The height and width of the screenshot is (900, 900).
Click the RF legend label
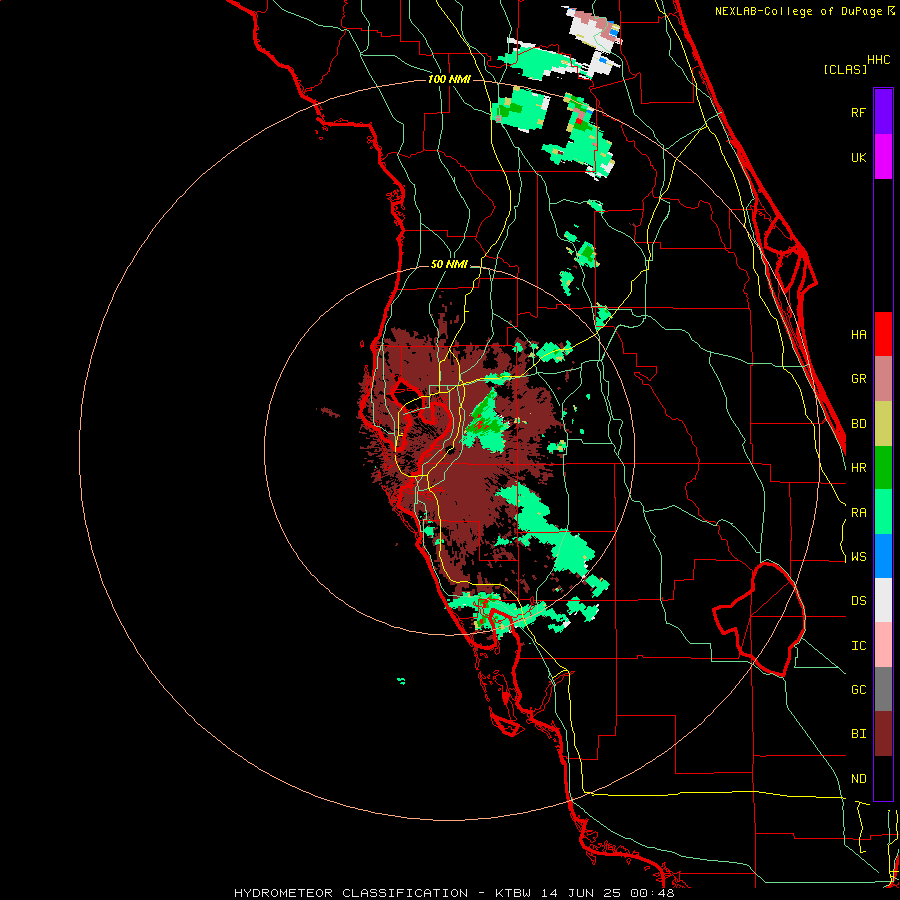[858, 112]
